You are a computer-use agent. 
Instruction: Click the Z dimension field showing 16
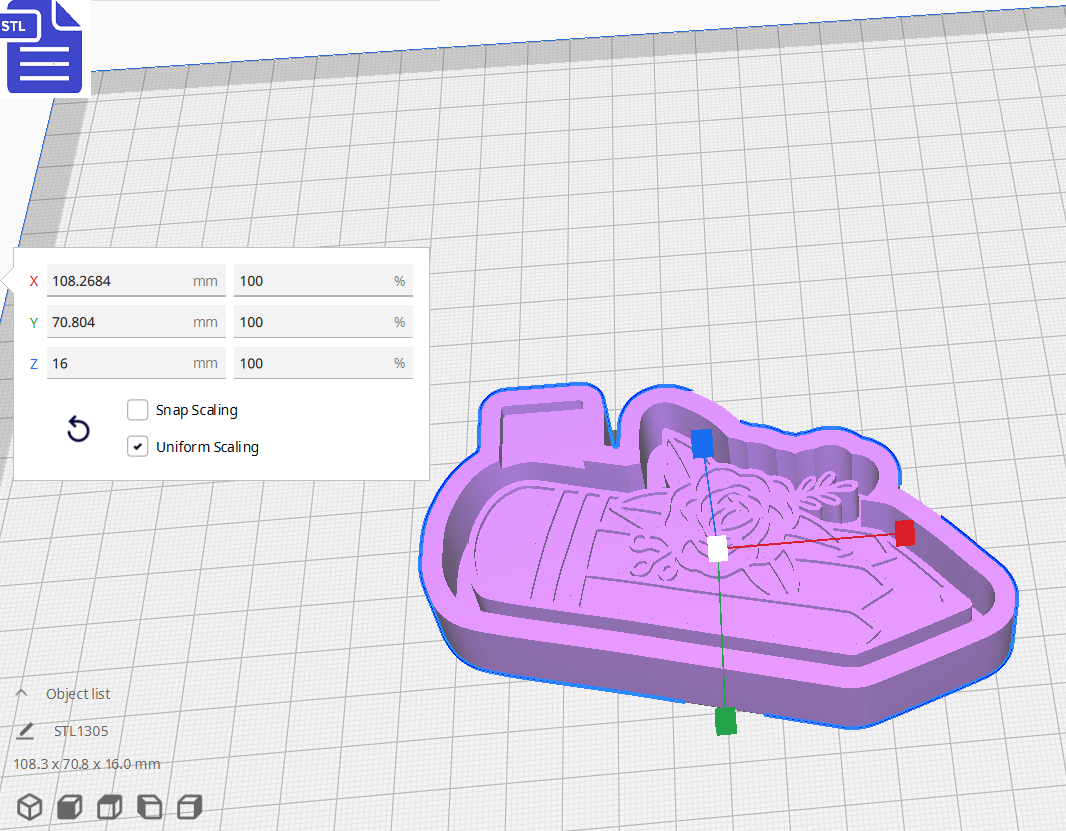click(x=136, y=362)
